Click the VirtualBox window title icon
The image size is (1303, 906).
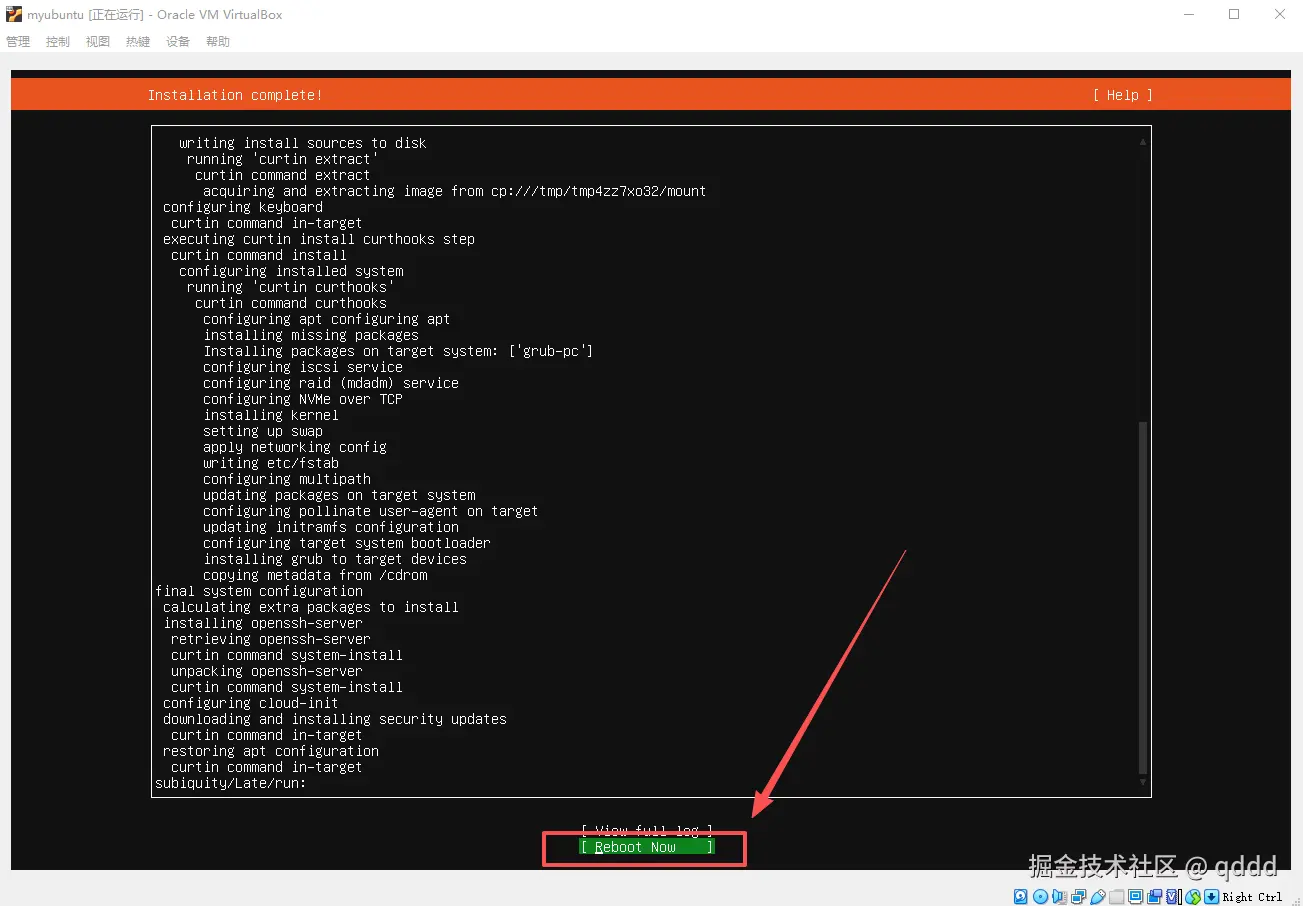coord(15,15)
